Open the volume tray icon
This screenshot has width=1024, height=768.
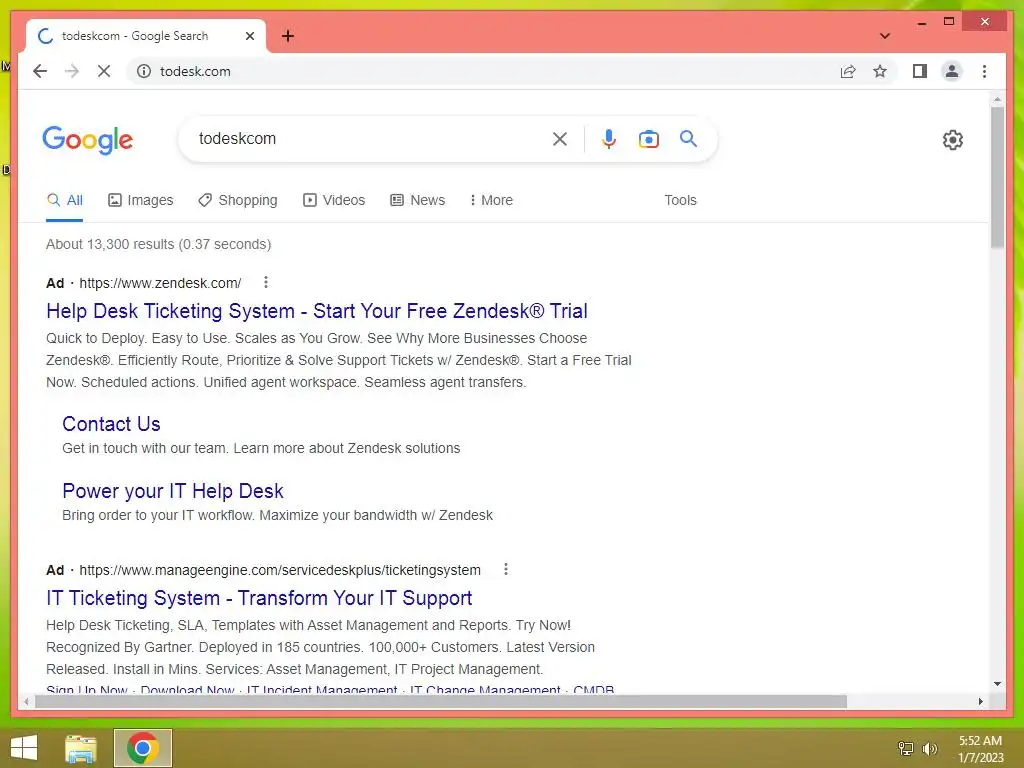[929, 748]
